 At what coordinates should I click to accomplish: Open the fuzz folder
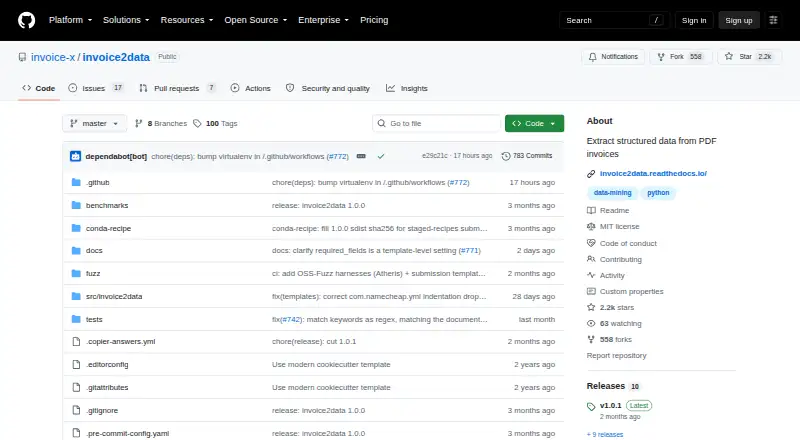pyautogui.click(x=93, y=274)
